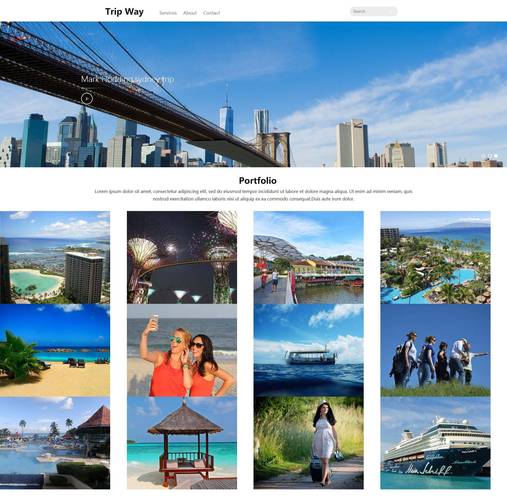The width and height of the screenshot is (507, 500).
Task: Select the last slider pagination dot
Action: pos(496,156)
